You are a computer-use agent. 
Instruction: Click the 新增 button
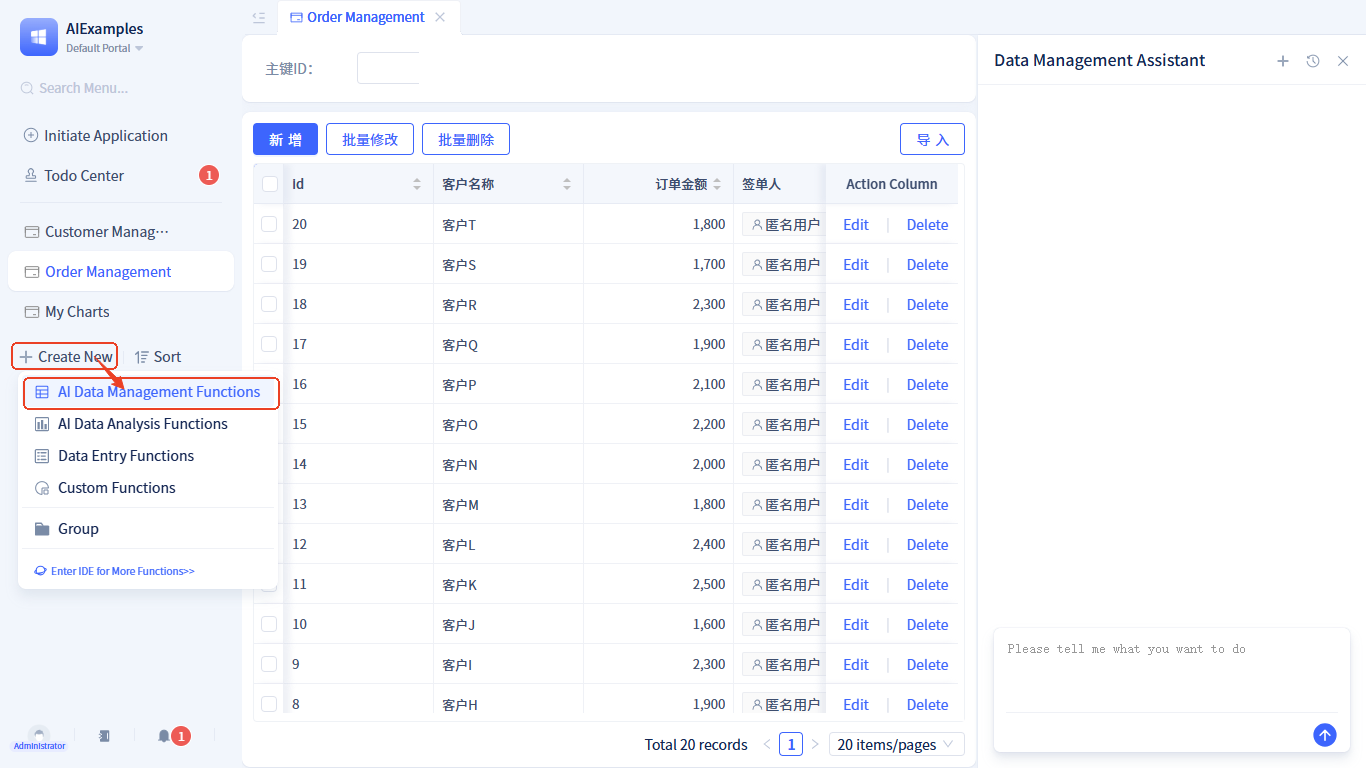[285, 139]
